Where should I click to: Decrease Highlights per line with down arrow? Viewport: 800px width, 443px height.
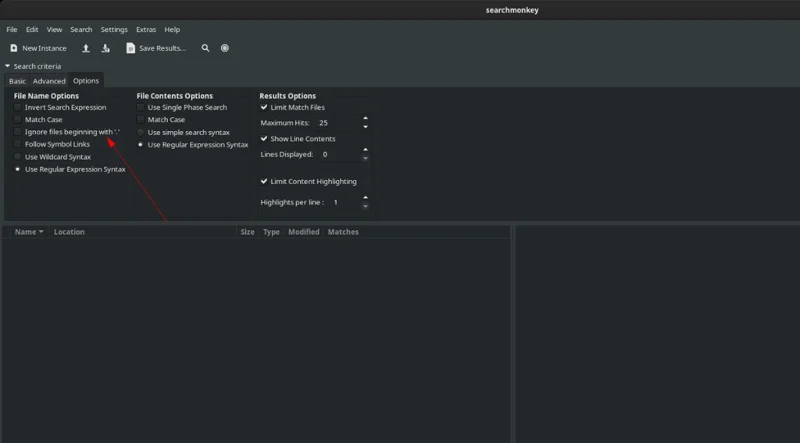(365, 206)
